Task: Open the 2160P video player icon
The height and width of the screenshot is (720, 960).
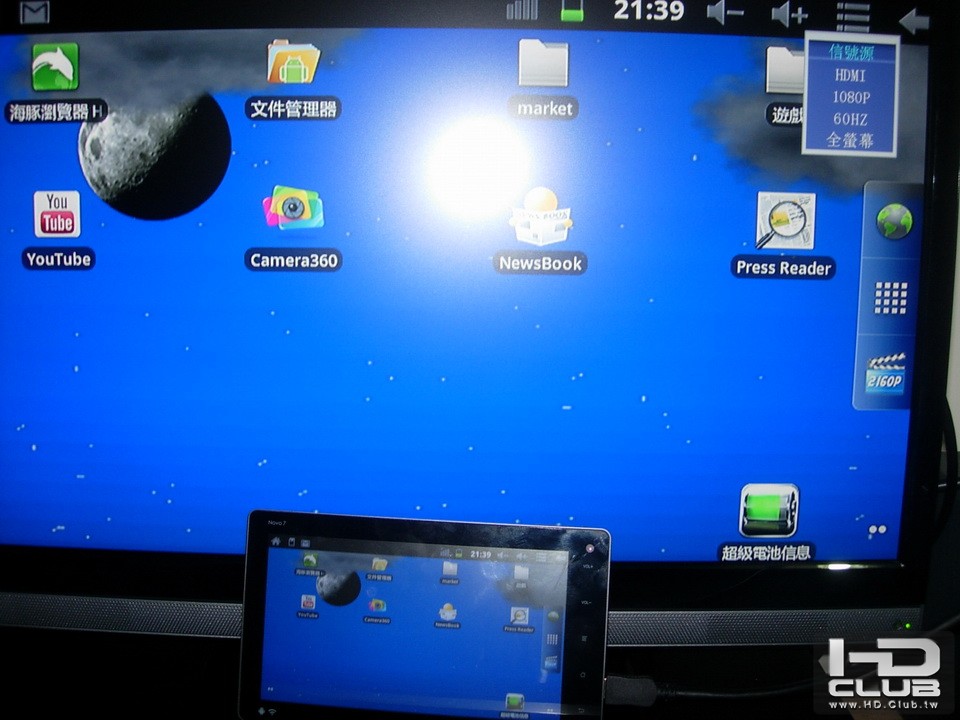Action: pyautogui.click(x=886, y=373)
